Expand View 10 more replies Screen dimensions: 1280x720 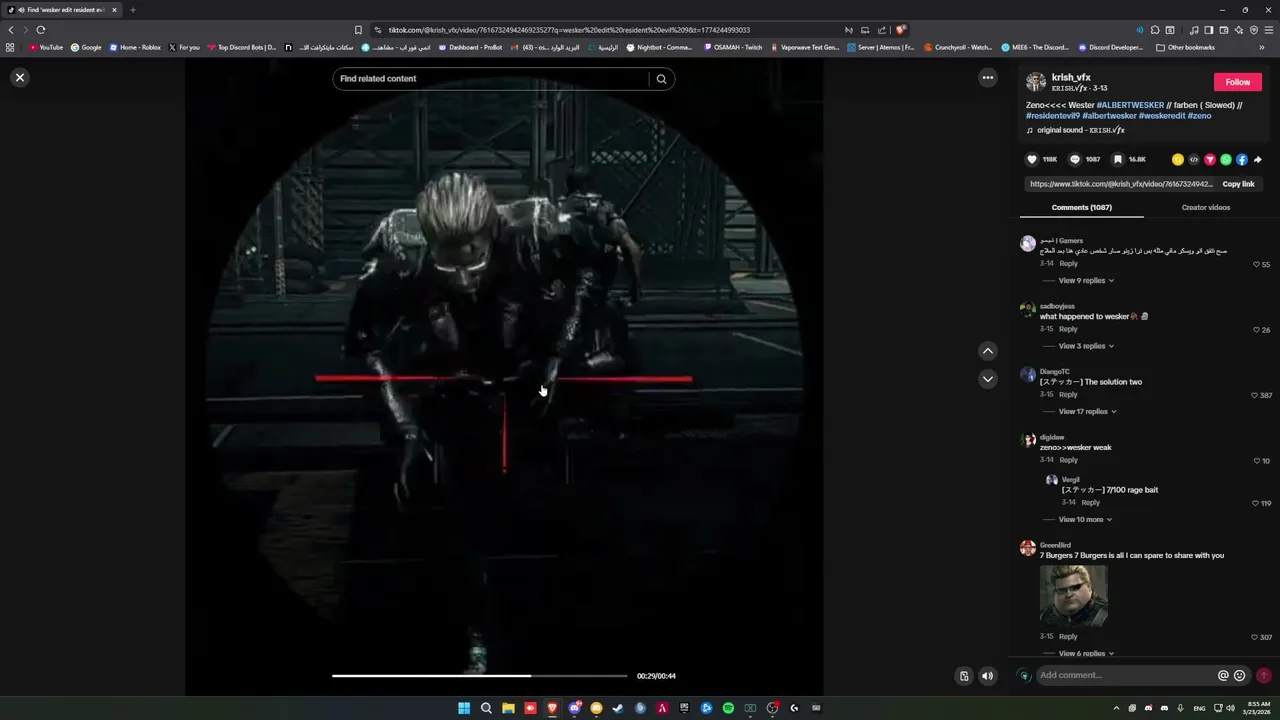[1085, 520]
